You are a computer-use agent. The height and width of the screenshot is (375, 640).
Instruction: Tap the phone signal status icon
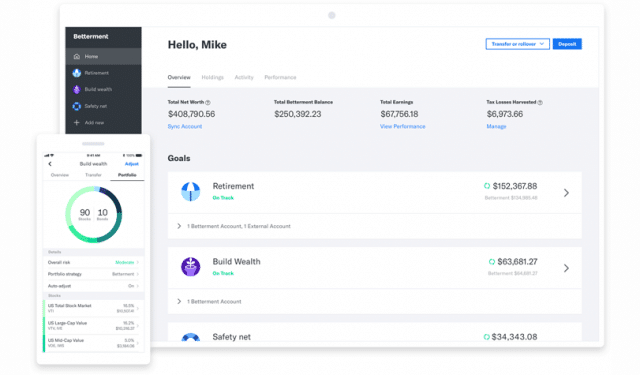[x=47, y=155]
